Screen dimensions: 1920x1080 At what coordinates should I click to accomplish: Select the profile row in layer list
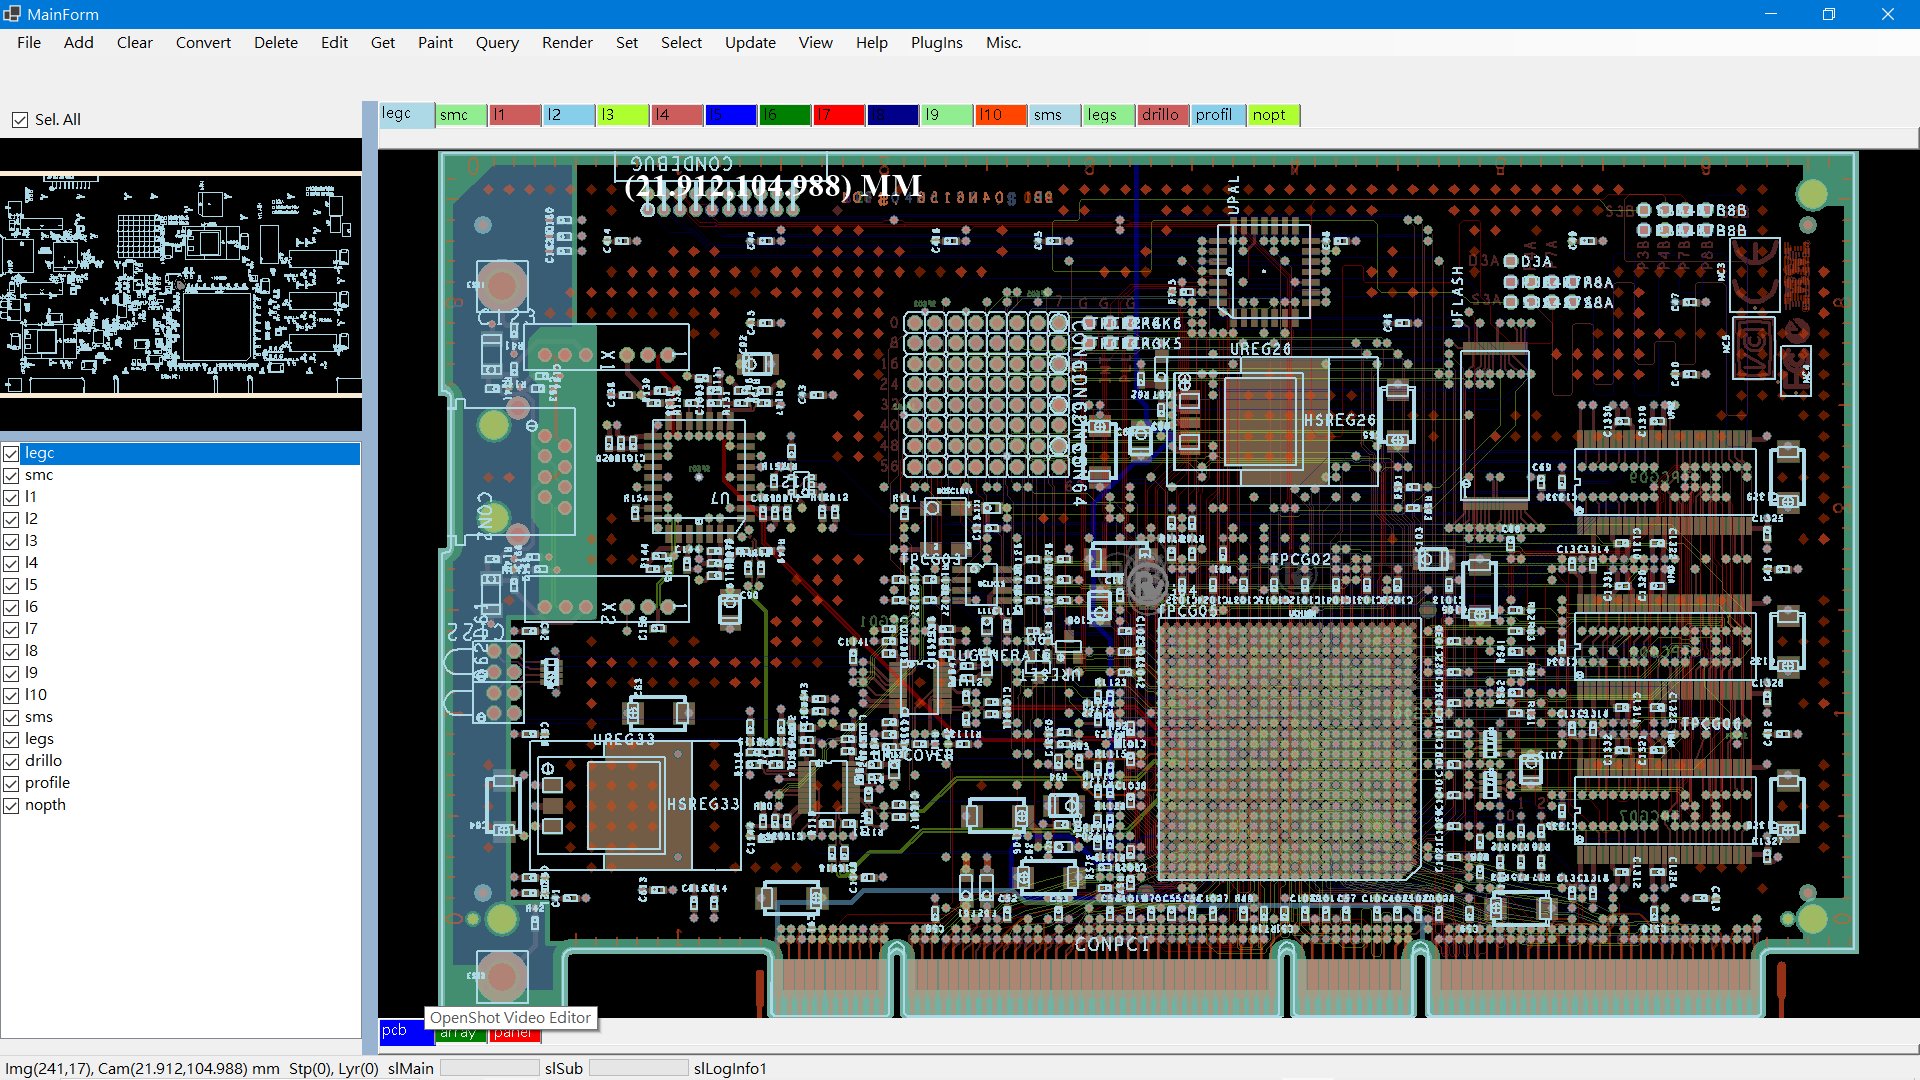tap(181, 784)
